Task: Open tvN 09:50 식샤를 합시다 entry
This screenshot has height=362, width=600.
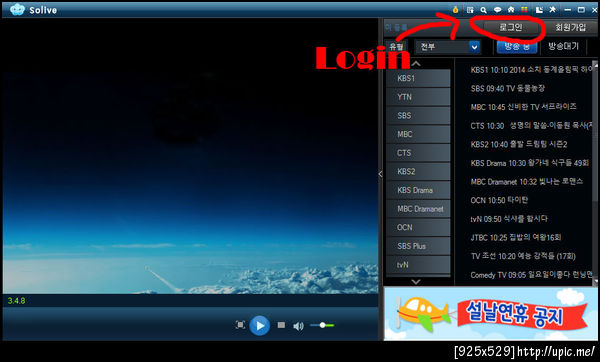Action: coord(509,219)
